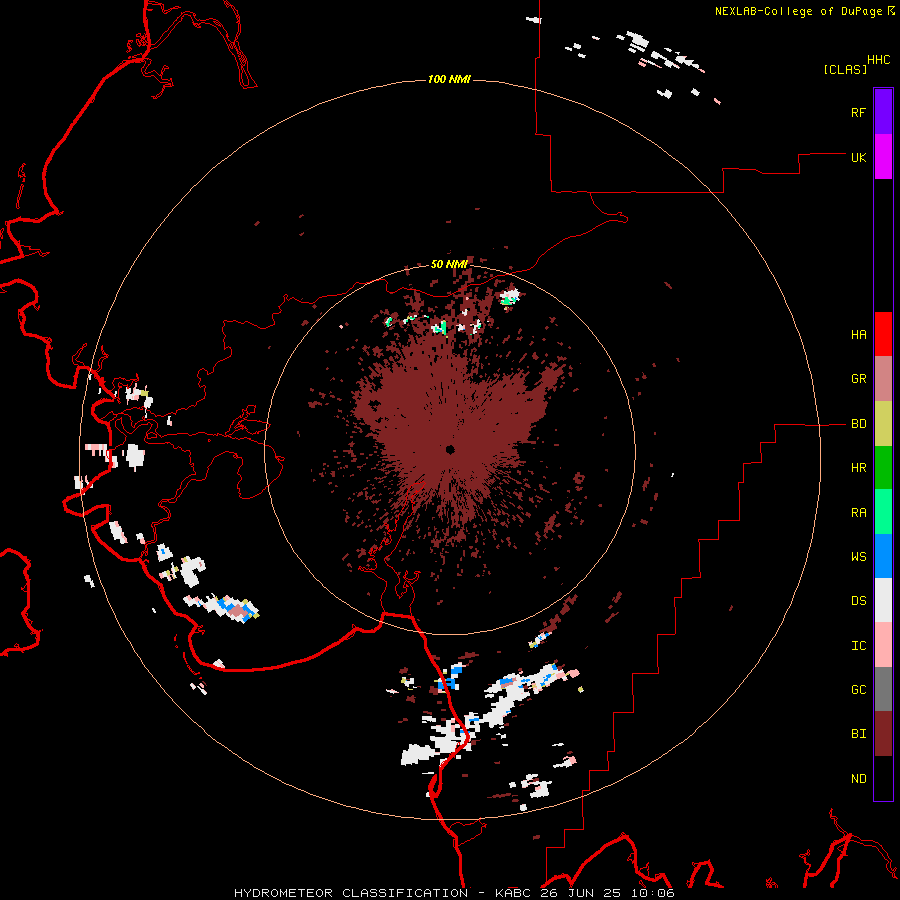
Task: Click the BD yellow legend swatch
Action: (883, 424)
